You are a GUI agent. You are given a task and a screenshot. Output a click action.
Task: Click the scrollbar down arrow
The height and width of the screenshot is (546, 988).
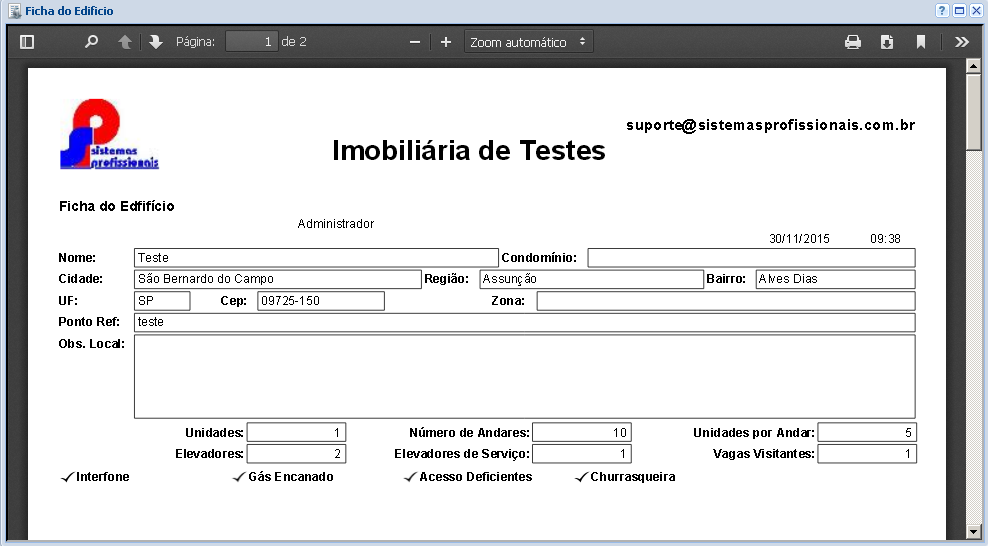click(973, 531)
